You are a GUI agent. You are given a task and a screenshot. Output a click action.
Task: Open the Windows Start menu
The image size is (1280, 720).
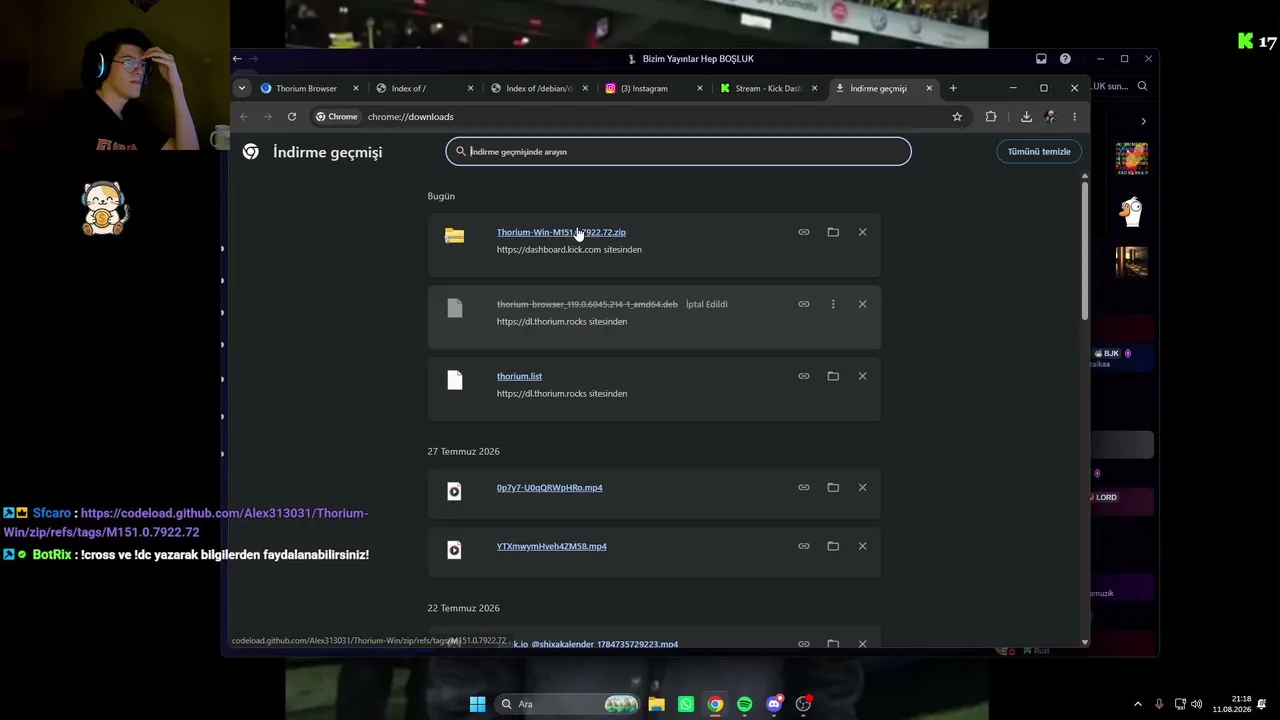tap(478, 704)
